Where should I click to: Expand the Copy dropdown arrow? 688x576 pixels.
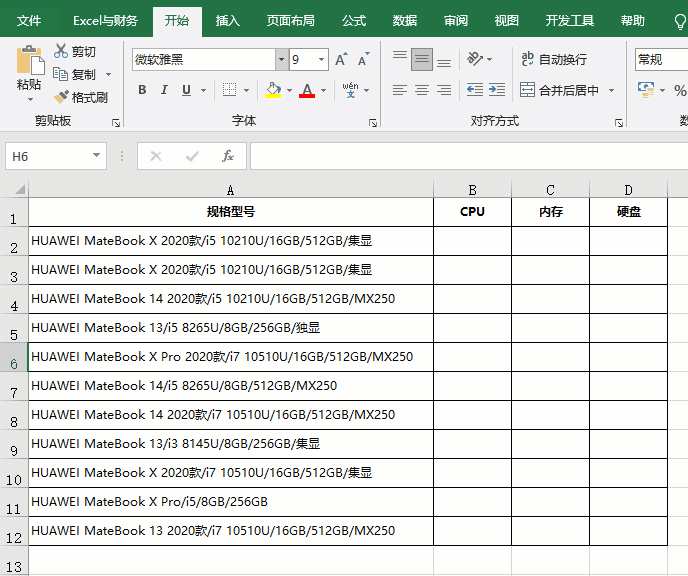click(x=108, y=75)
